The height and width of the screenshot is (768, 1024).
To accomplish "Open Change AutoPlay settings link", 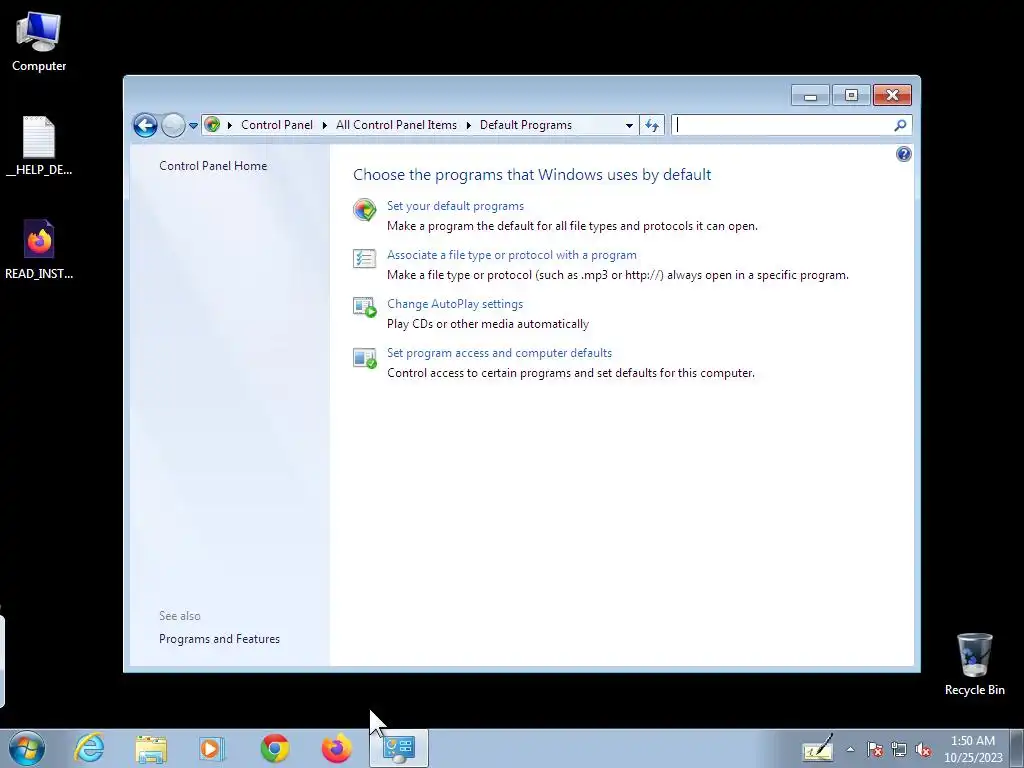I will (x=455, y=304).
